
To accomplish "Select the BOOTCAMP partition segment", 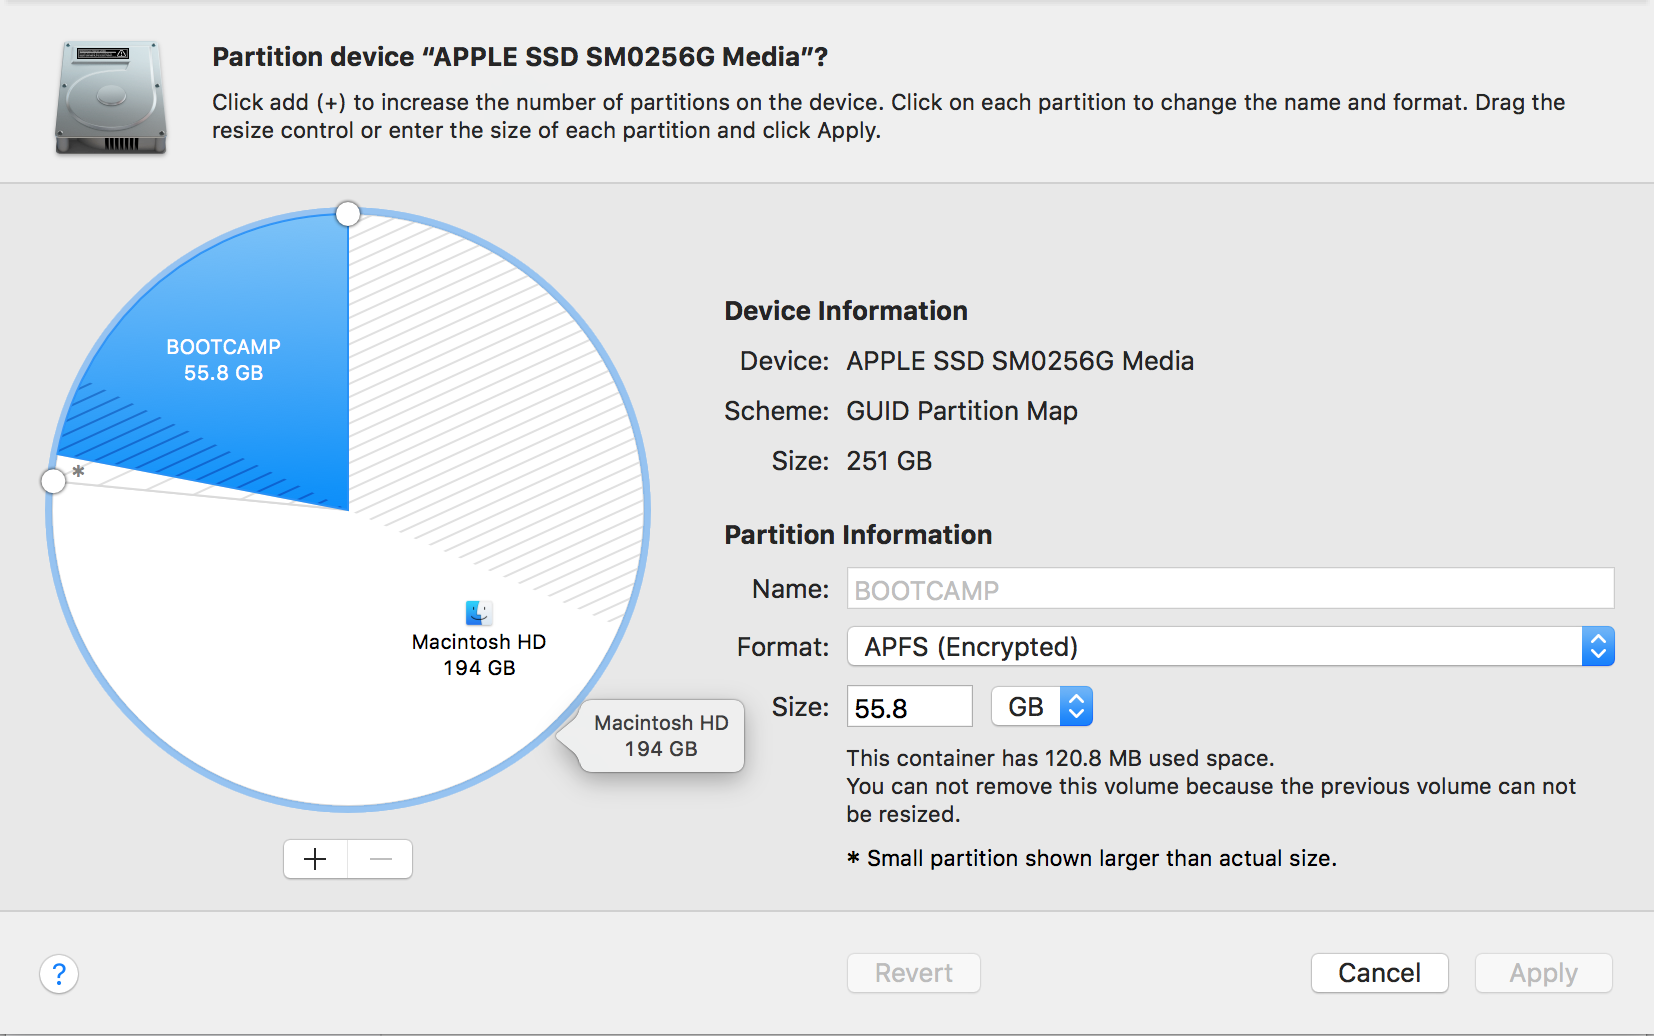I will click(x=222, y=360).
